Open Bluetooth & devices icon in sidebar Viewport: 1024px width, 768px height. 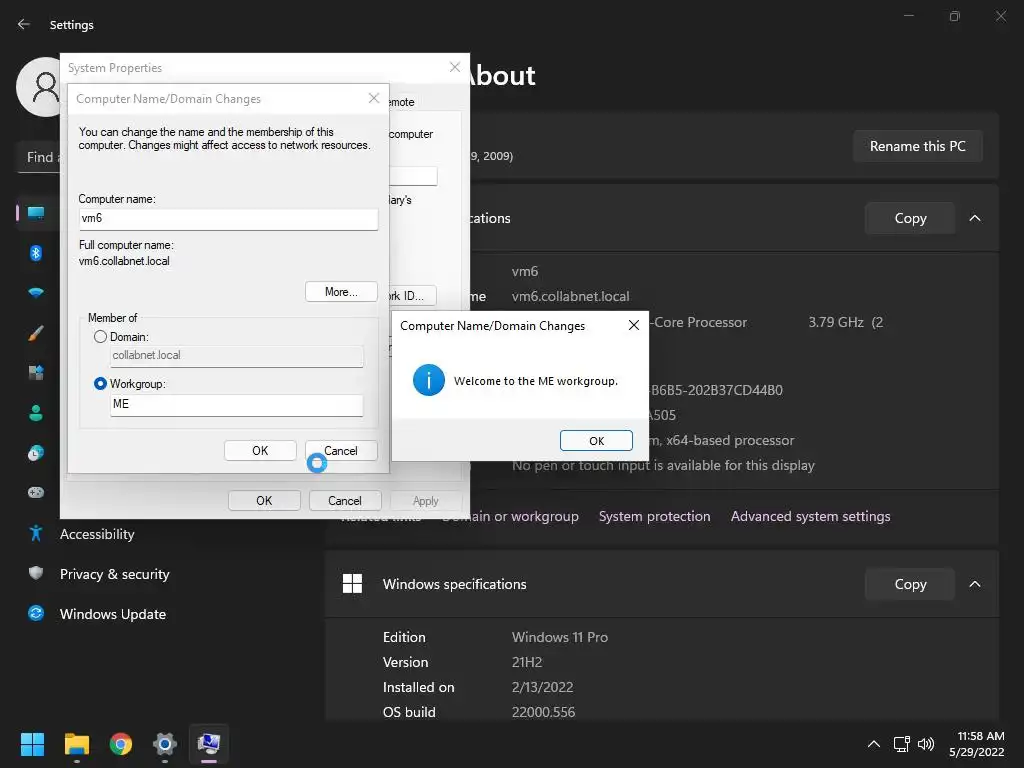36,253
